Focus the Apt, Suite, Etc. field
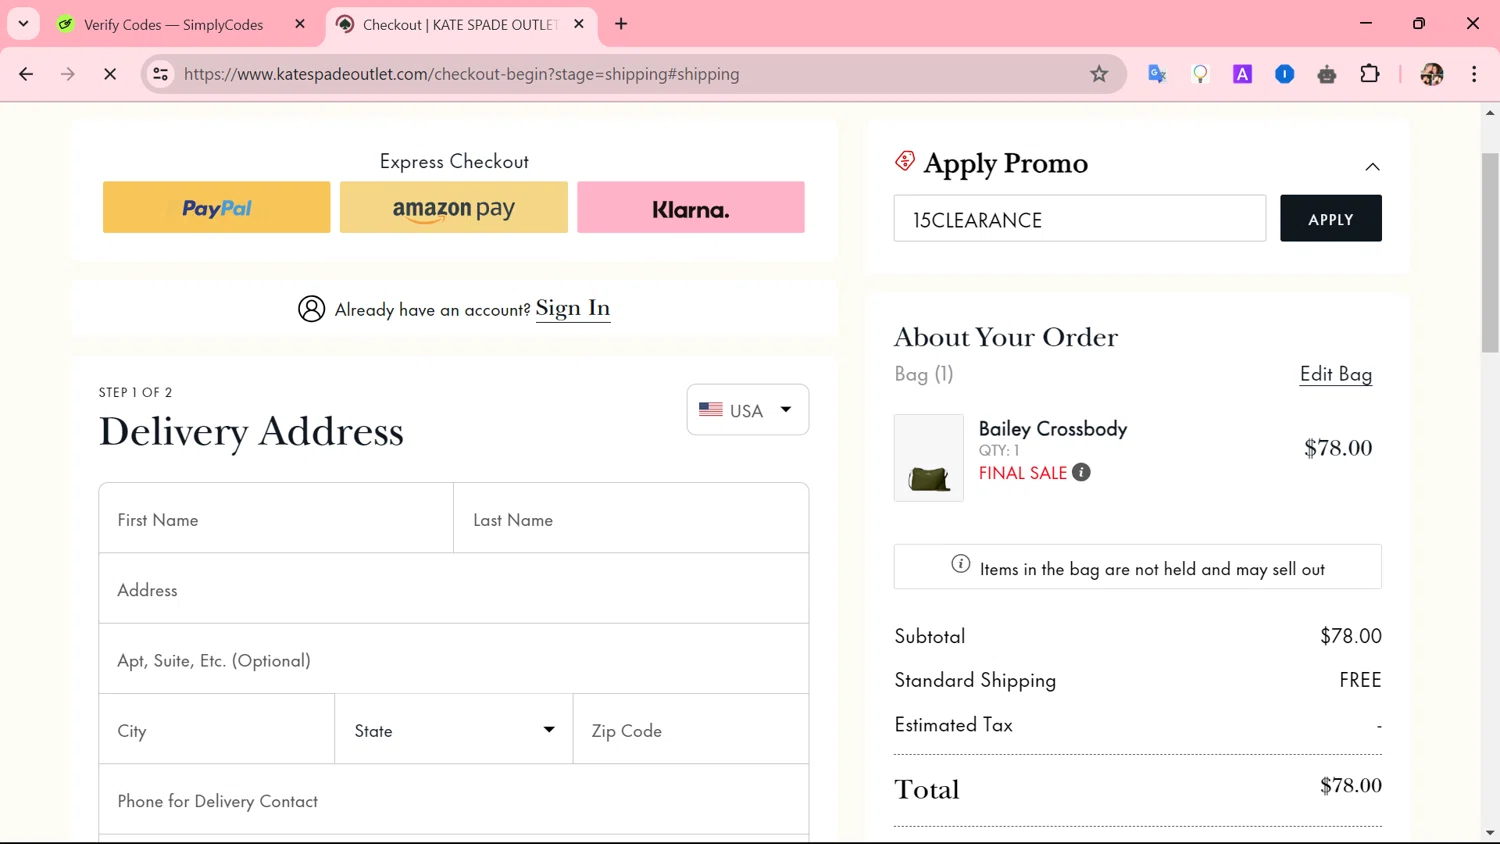1500x844 pixels. pyautogui.click(x=454, y=659)
